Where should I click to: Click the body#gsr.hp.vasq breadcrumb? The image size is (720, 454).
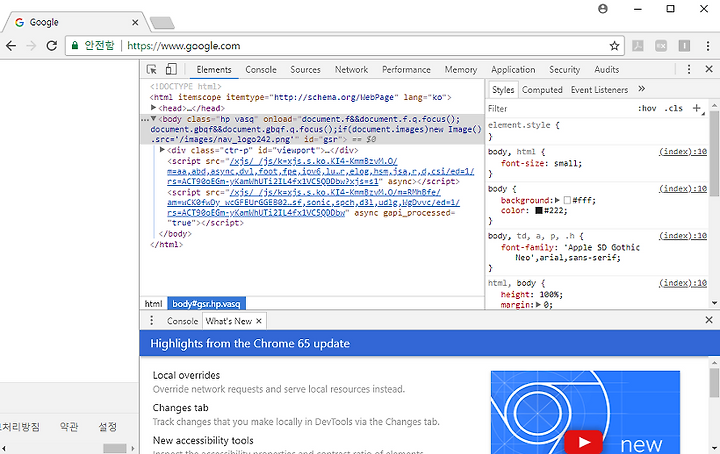click(206, 303)
